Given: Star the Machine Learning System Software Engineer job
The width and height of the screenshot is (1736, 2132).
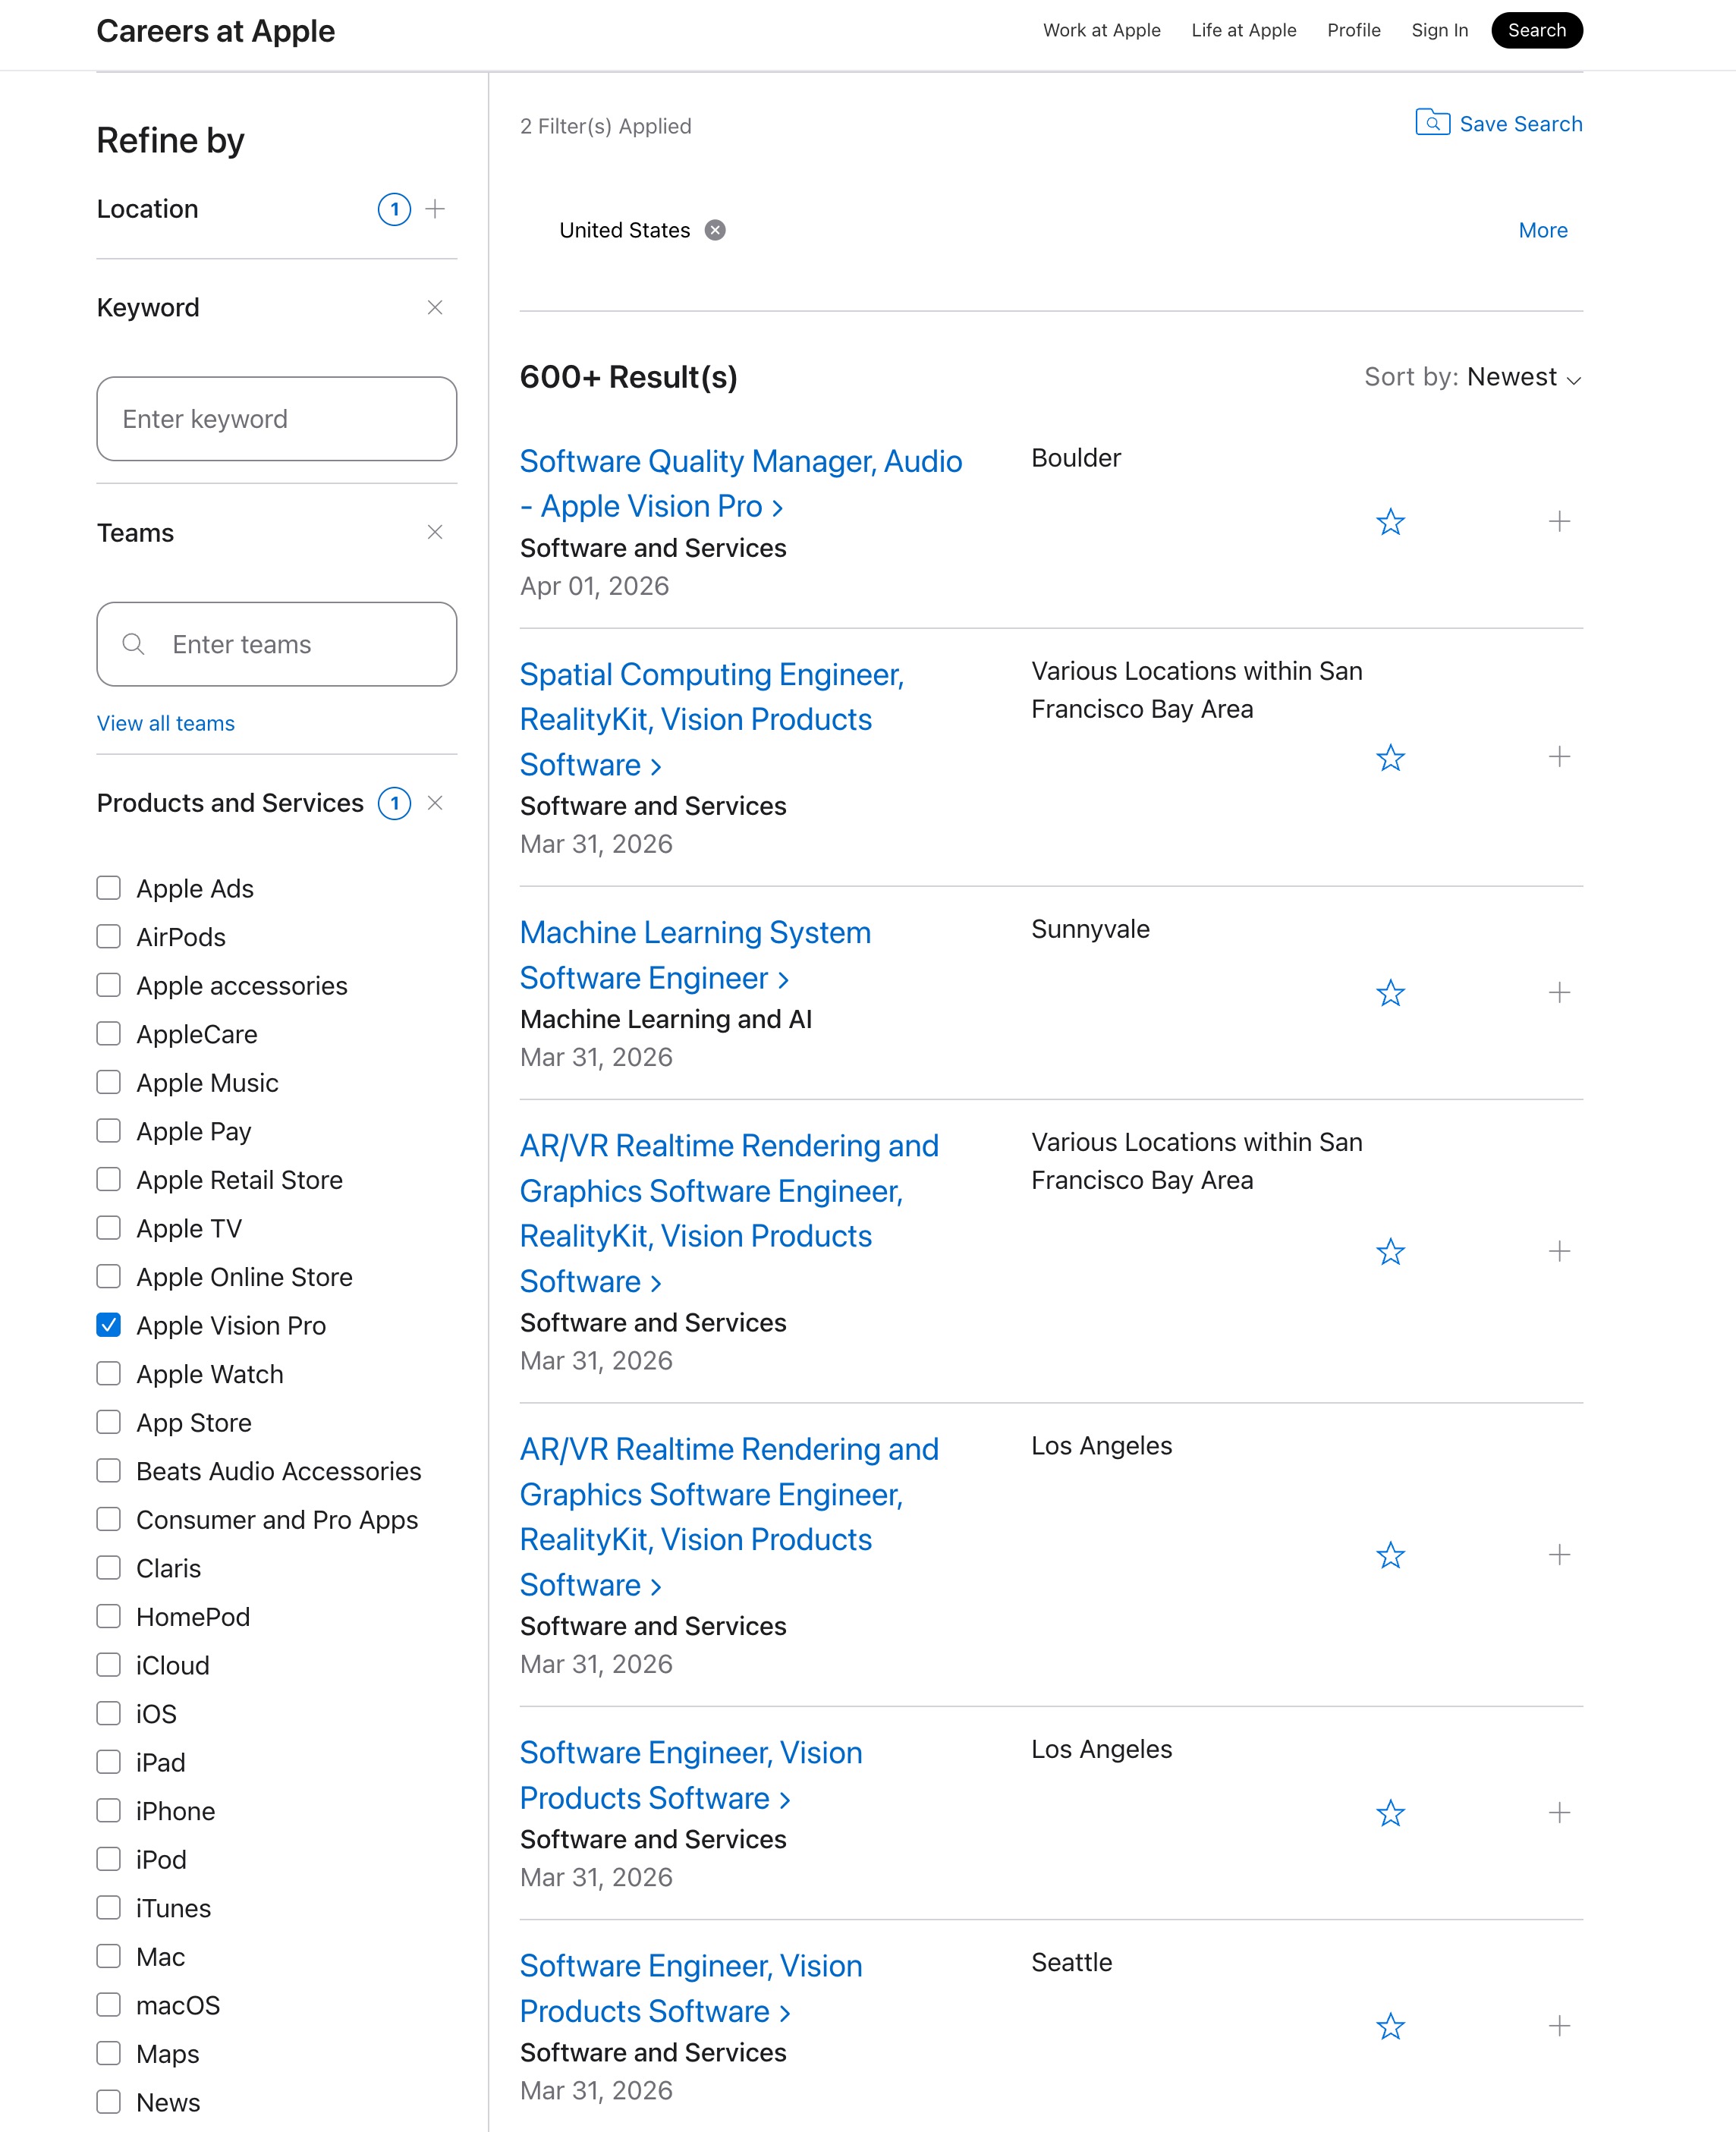Looking at the screenshot, I should pos(1390,993).
